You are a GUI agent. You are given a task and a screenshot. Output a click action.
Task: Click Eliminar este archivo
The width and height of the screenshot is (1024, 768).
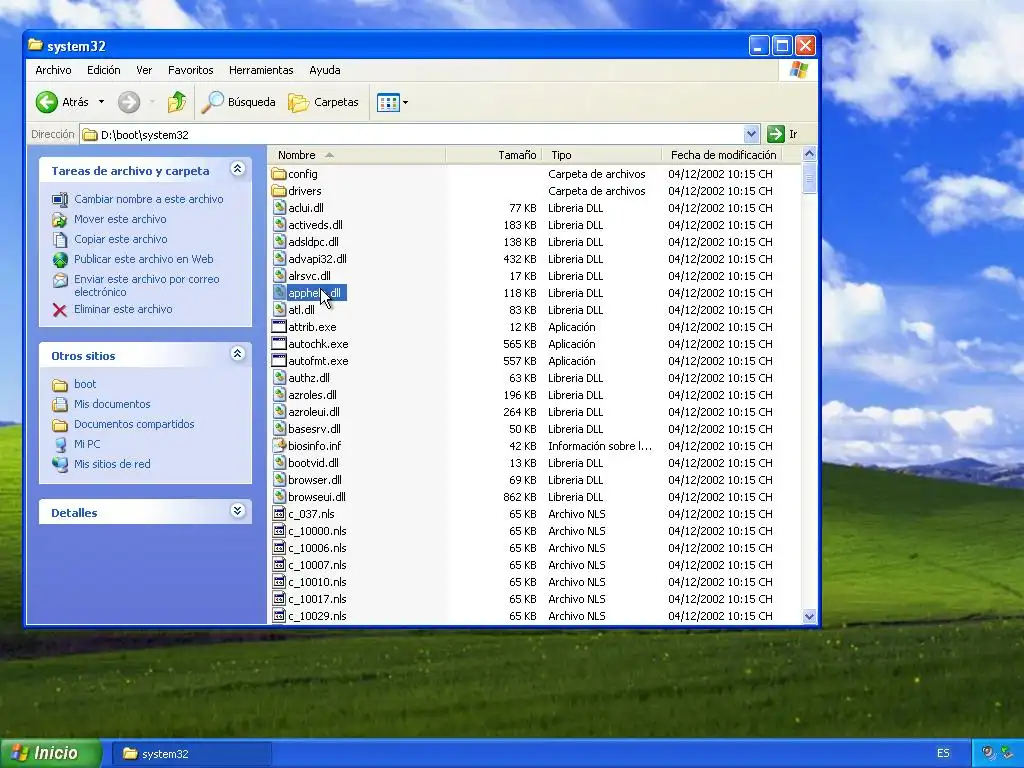pos(123,310)
